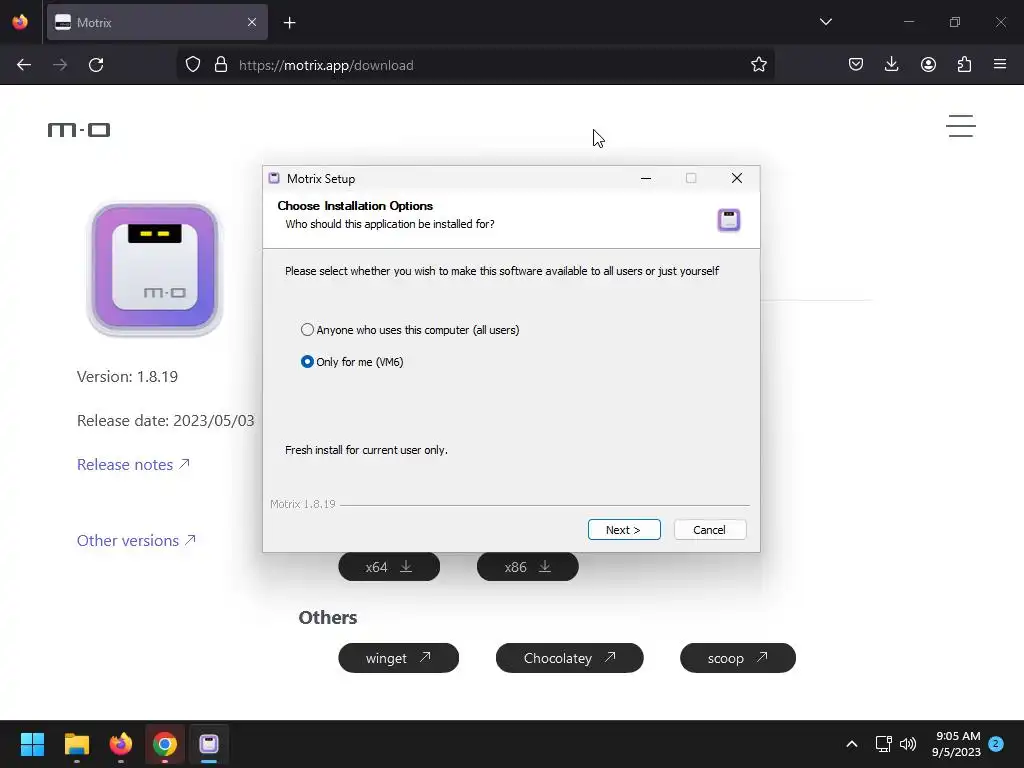
Task: Show hidden system tray icons
Action: coord(852,744)
